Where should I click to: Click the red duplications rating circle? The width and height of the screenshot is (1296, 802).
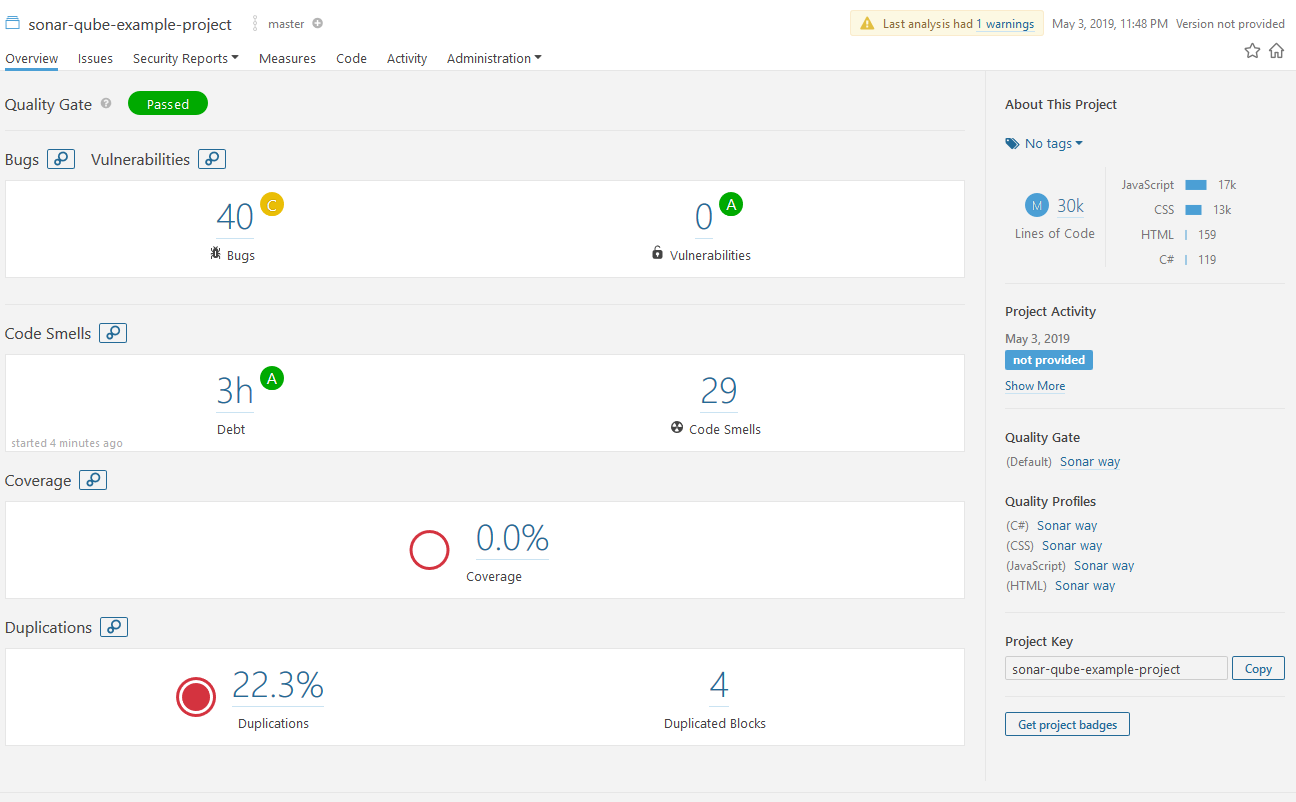click(x=196, y=697)
